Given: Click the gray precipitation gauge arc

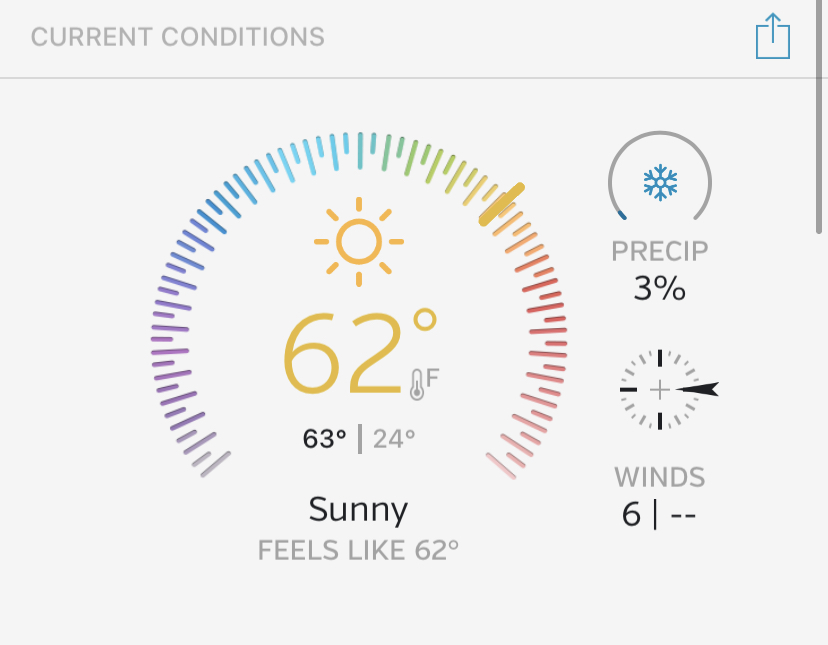Looking at the screenshot, I should pyautogui.click(x=660, y=176).
